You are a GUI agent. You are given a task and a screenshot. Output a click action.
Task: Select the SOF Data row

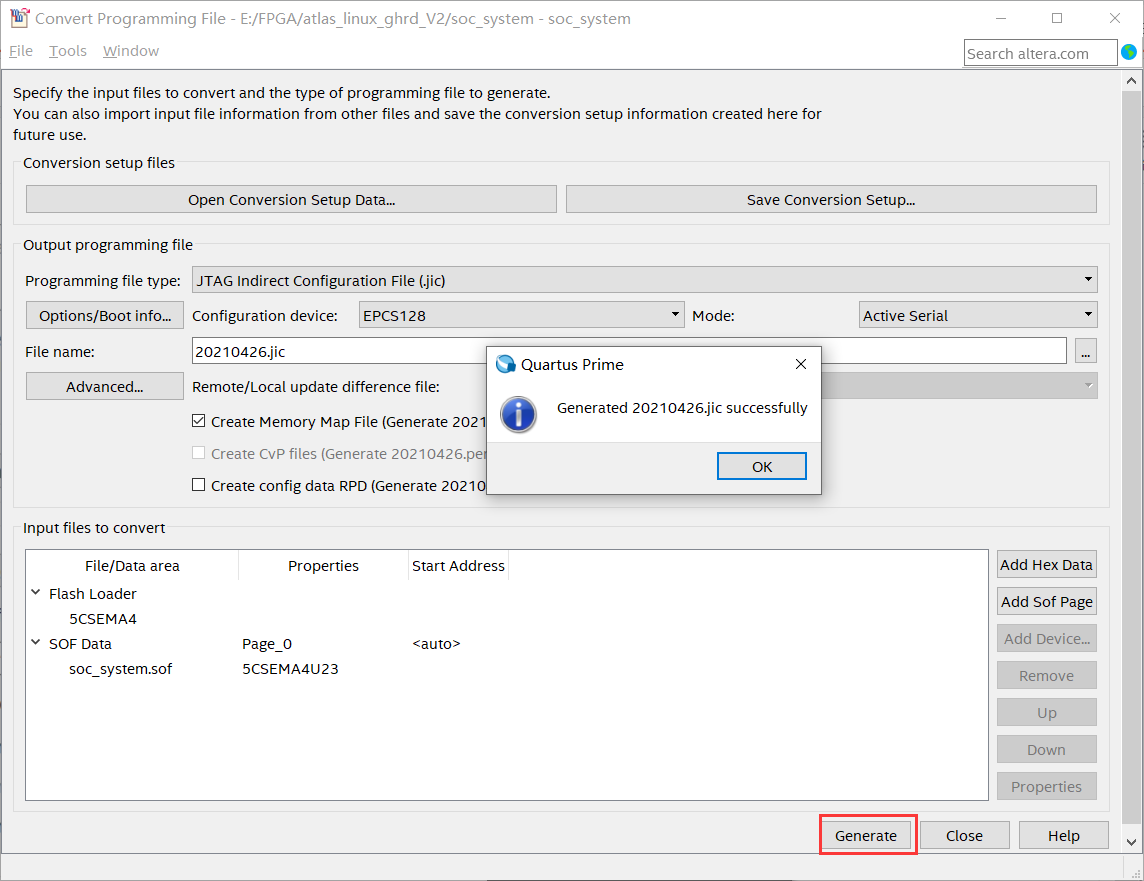[80, 643]
